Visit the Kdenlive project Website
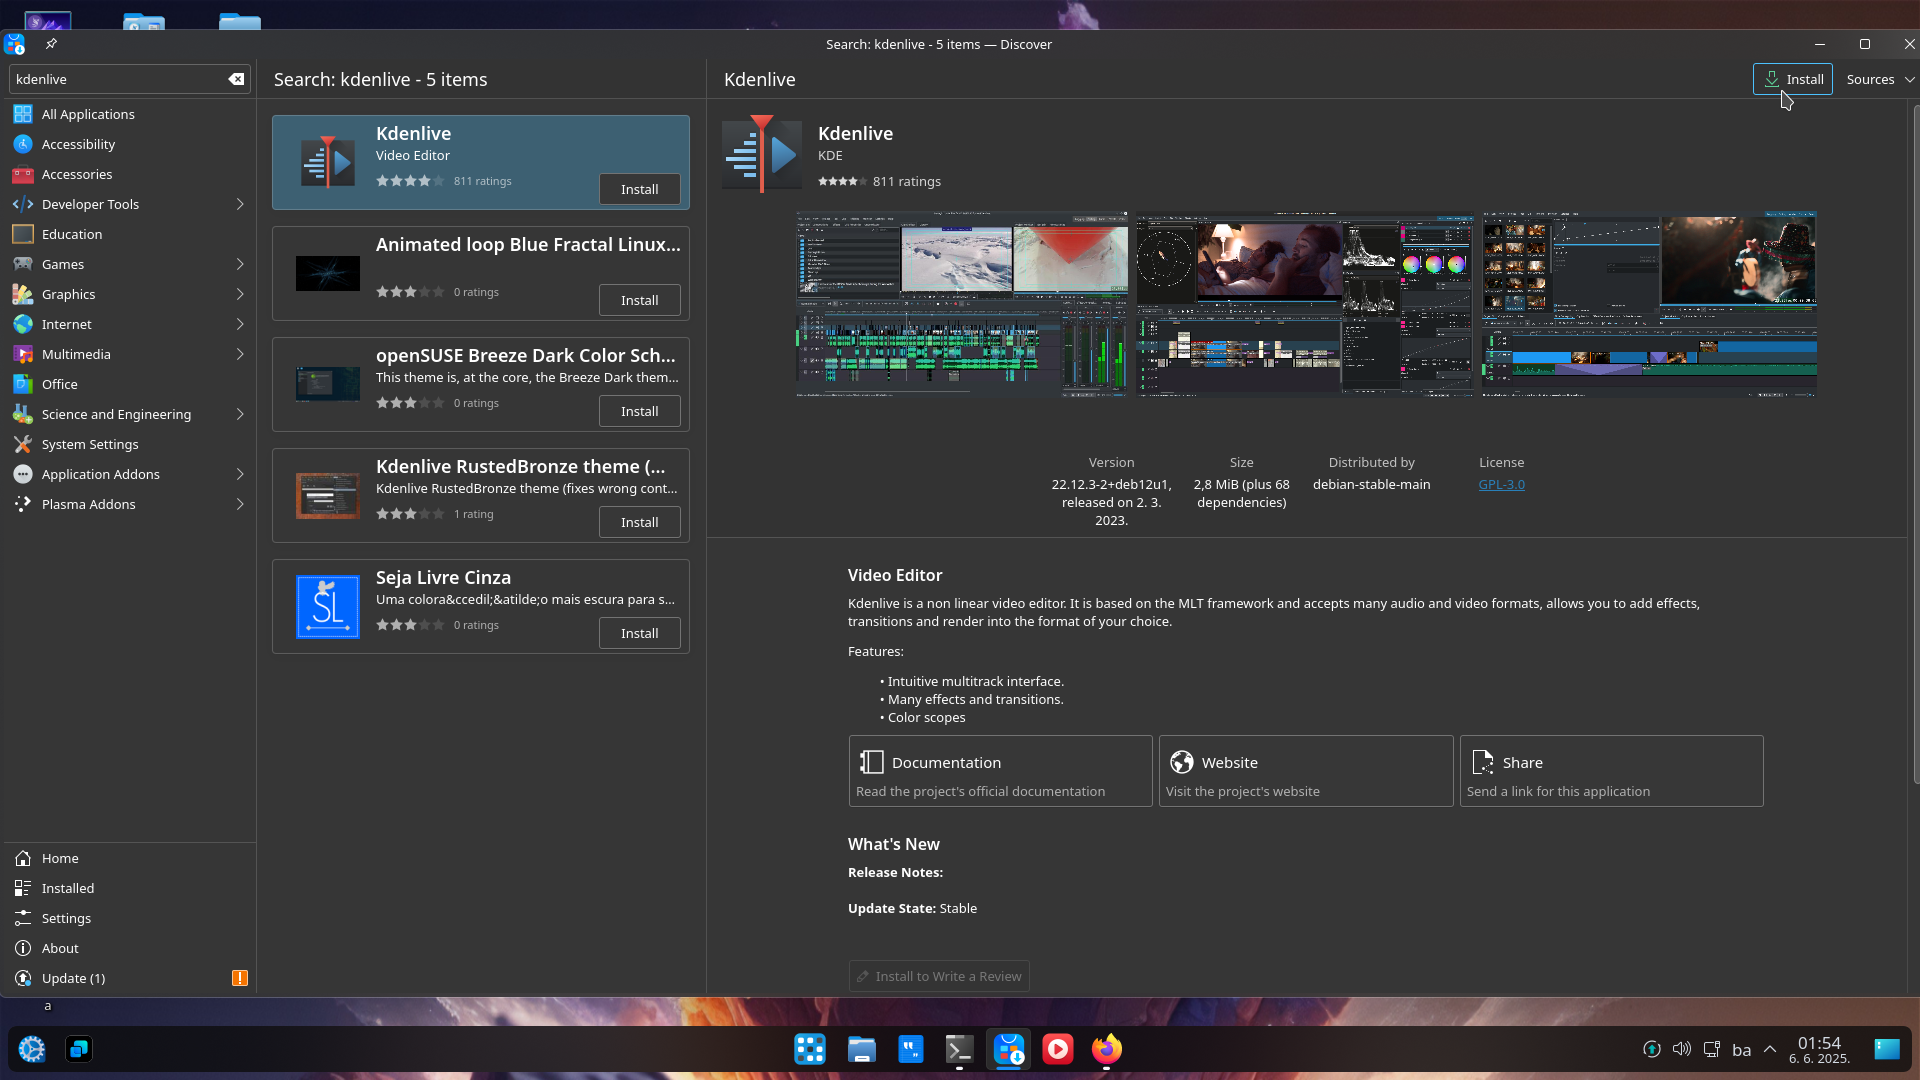Screen dimensions: 1920x1080 [x=1306, y=771]
